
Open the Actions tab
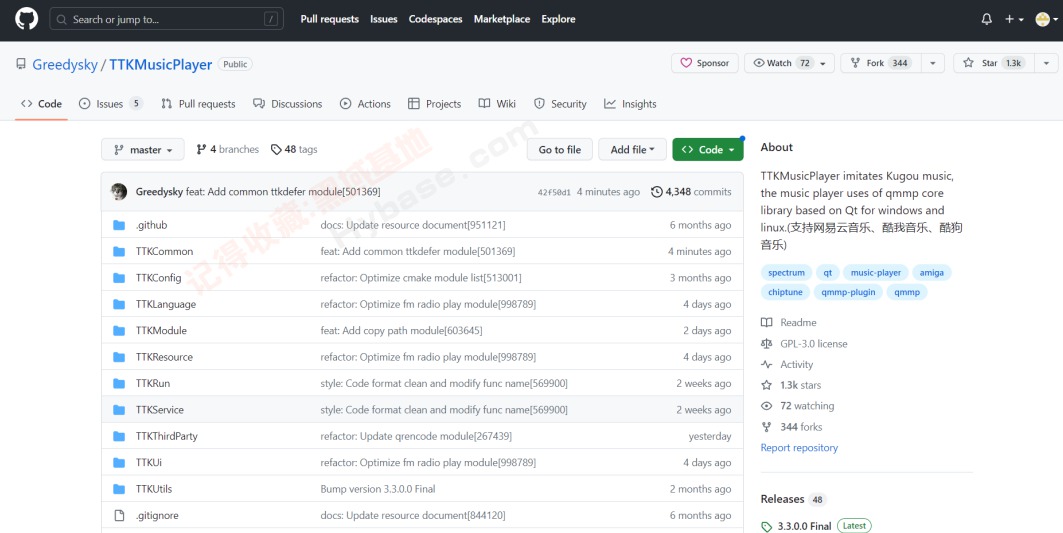pyautogui.click(x=365, y=104)
